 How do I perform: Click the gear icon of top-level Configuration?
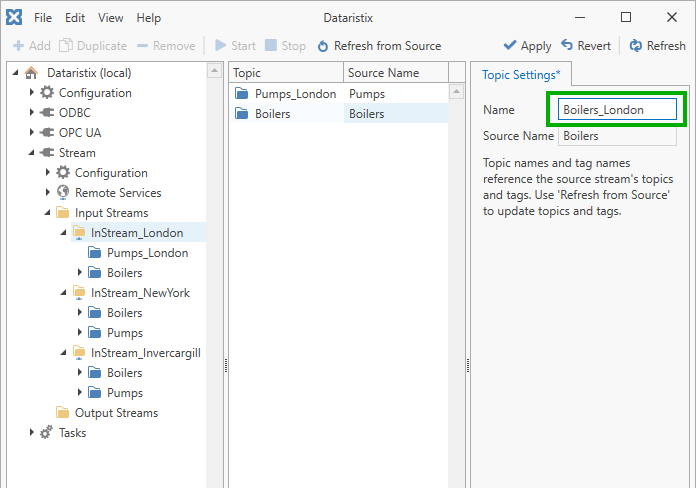[47, 92]
